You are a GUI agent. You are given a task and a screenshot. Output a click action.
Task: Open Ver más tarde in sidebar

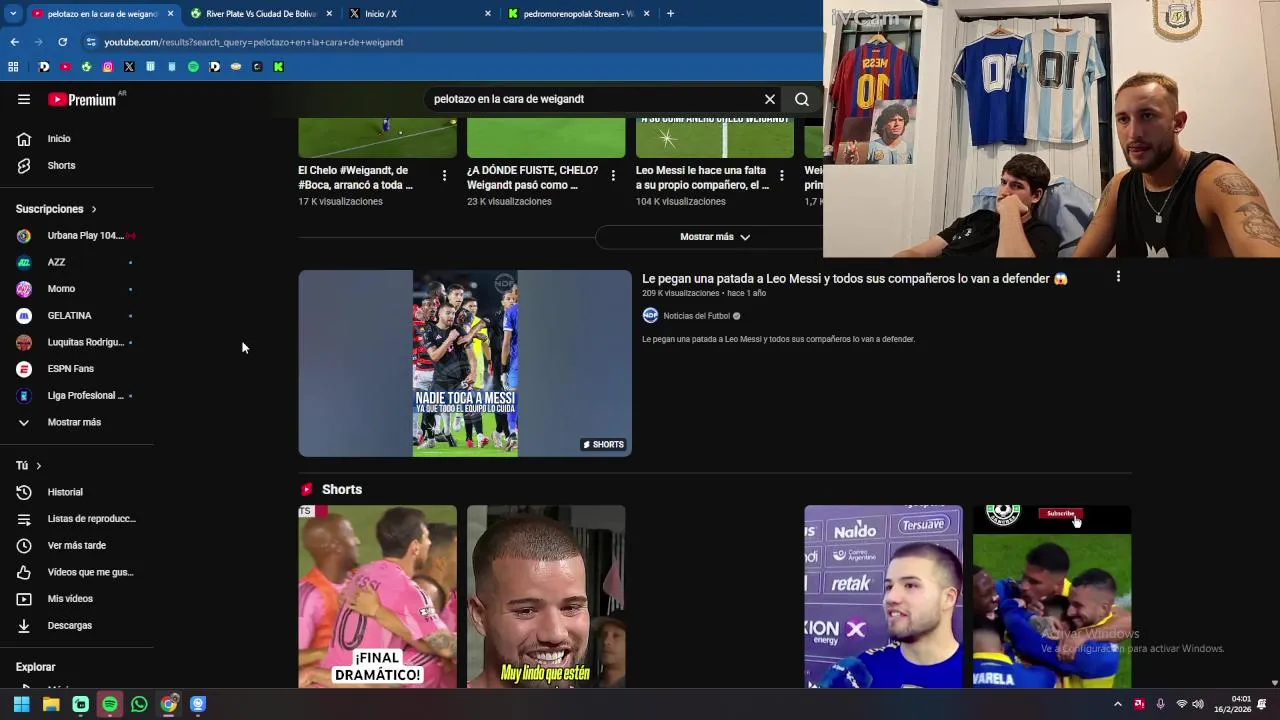point(77,545)
